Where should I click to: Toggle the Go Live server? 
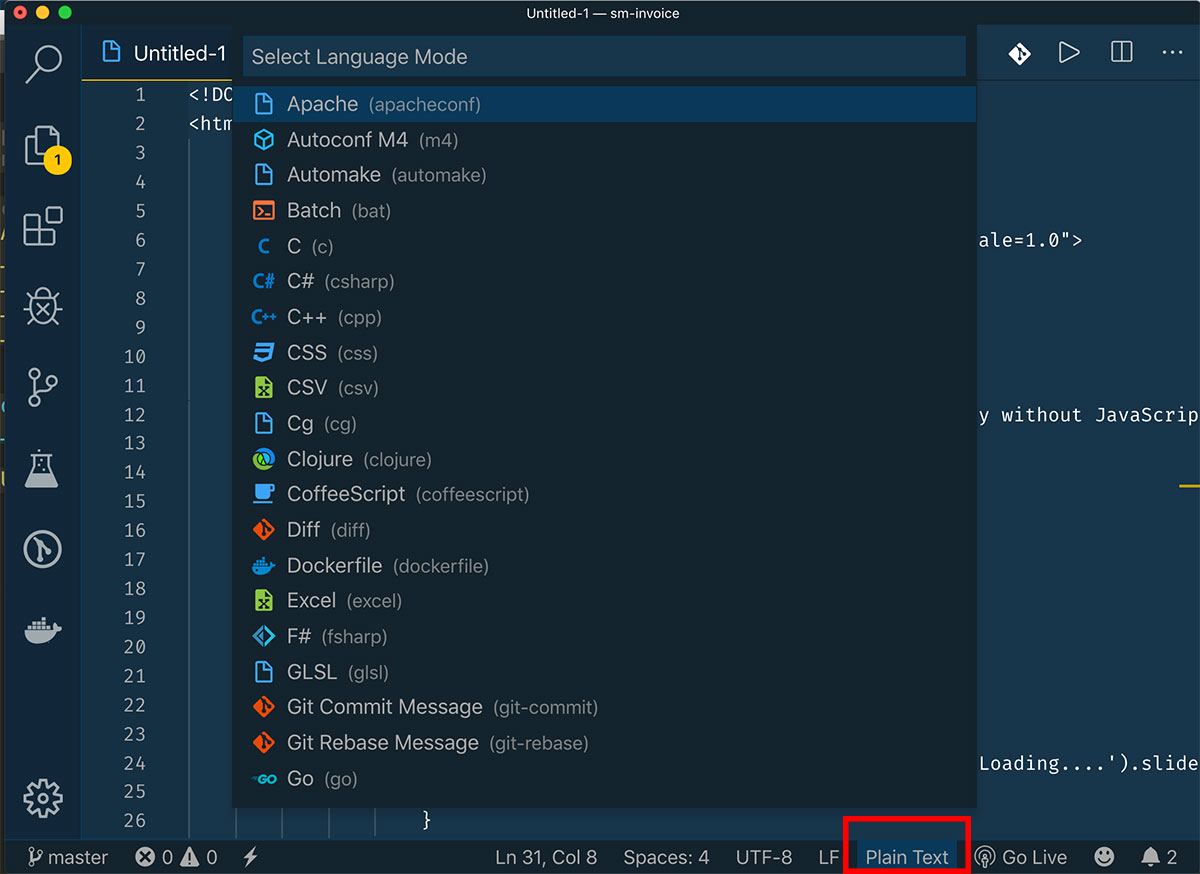1022,856
